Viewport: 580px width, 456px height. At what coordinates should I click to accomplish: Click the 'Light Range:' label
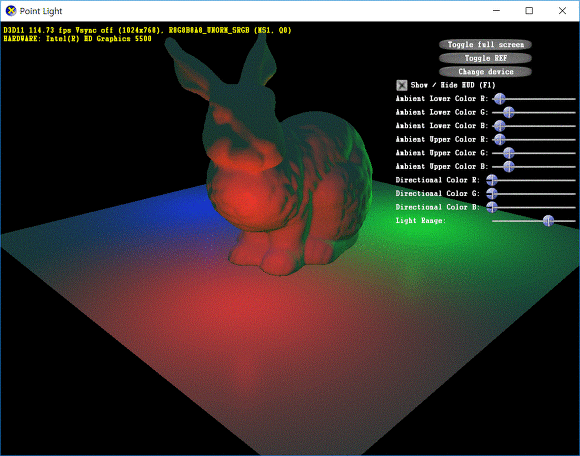coord(421,221)
